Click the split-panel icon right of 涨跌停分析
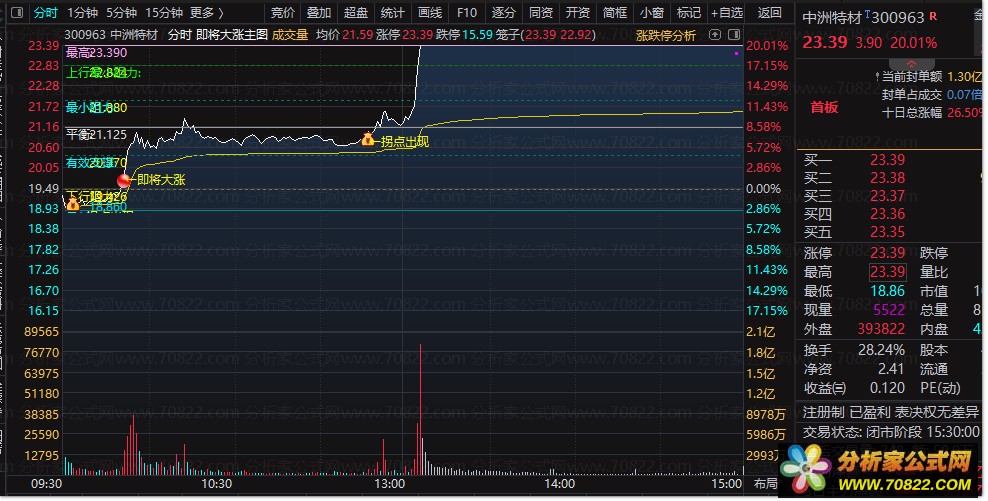This screenshot has width=988, height=501. tap(734, 35)
